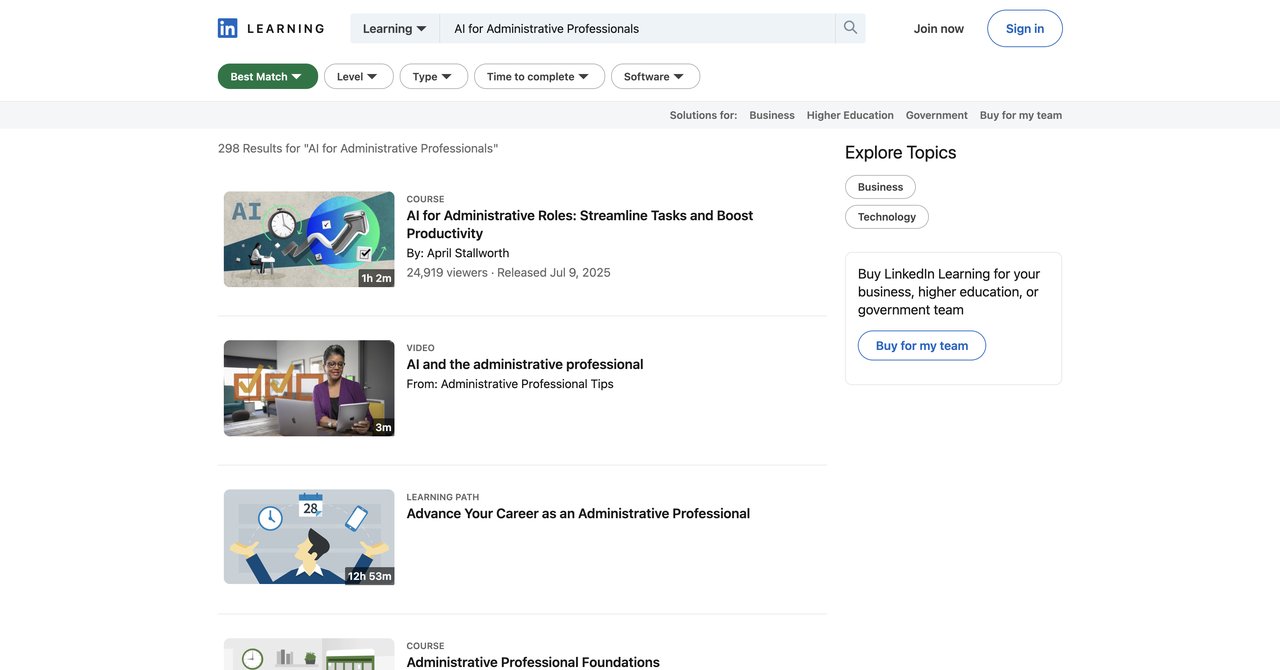The height and width of the screenshot is (670, 1280).
Task: Click the AI for Administrative Roles thumbnail
Action: click(x=309, y=239)
